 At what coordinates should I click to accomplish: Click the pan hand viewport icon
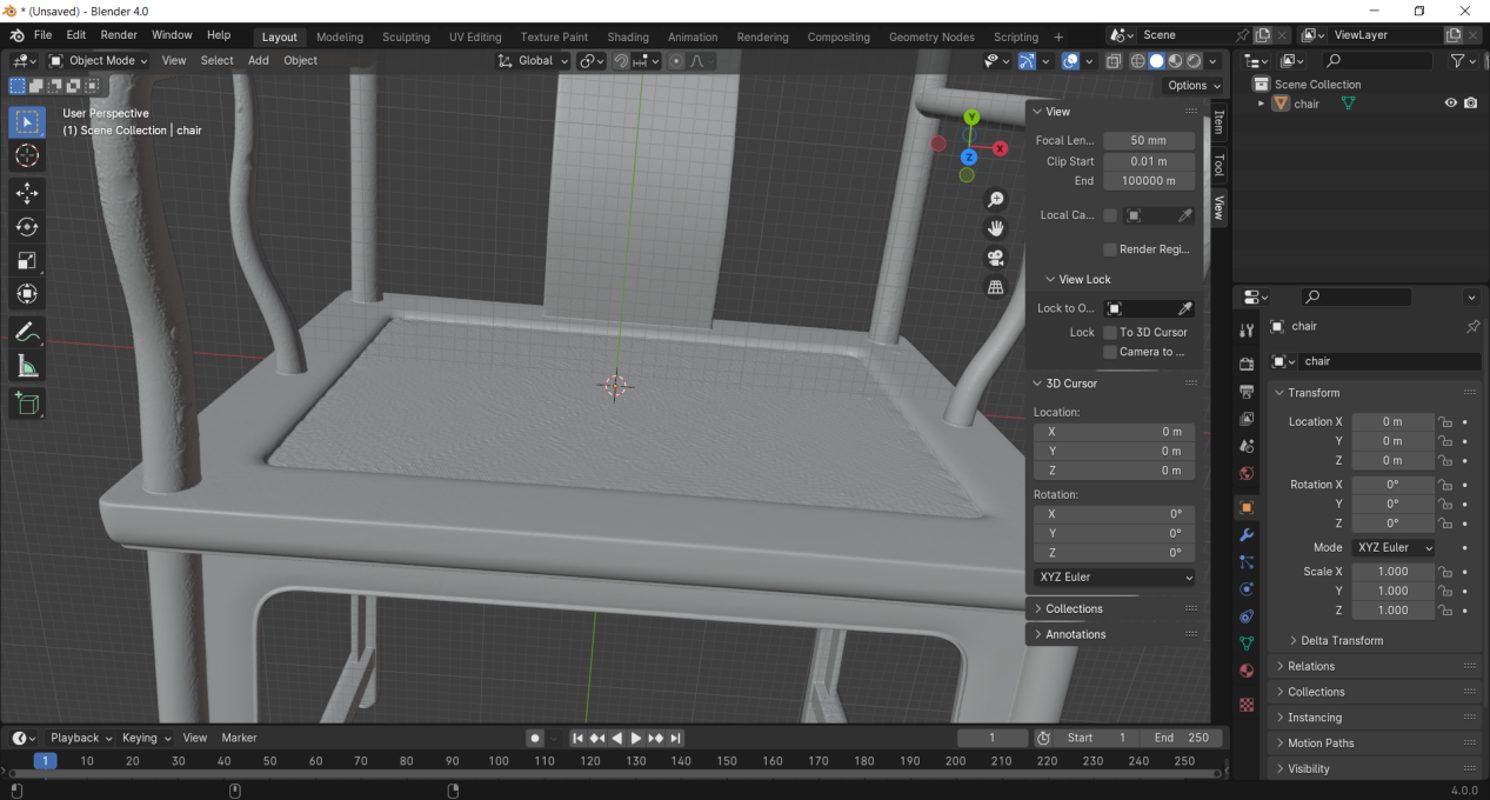pos(995,229)
